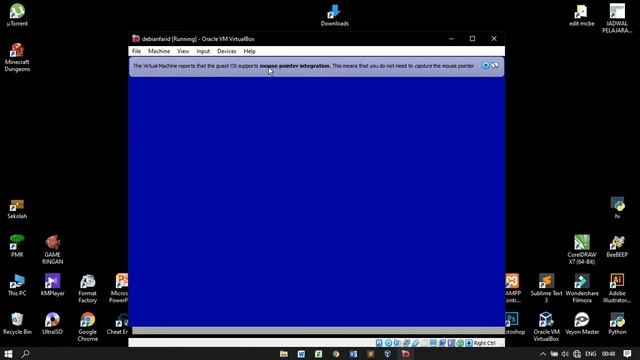Viewport: 640px width, 360px height.
Task: Select the CorelDRAW X7 desktop icon
Action: (582, 249)
